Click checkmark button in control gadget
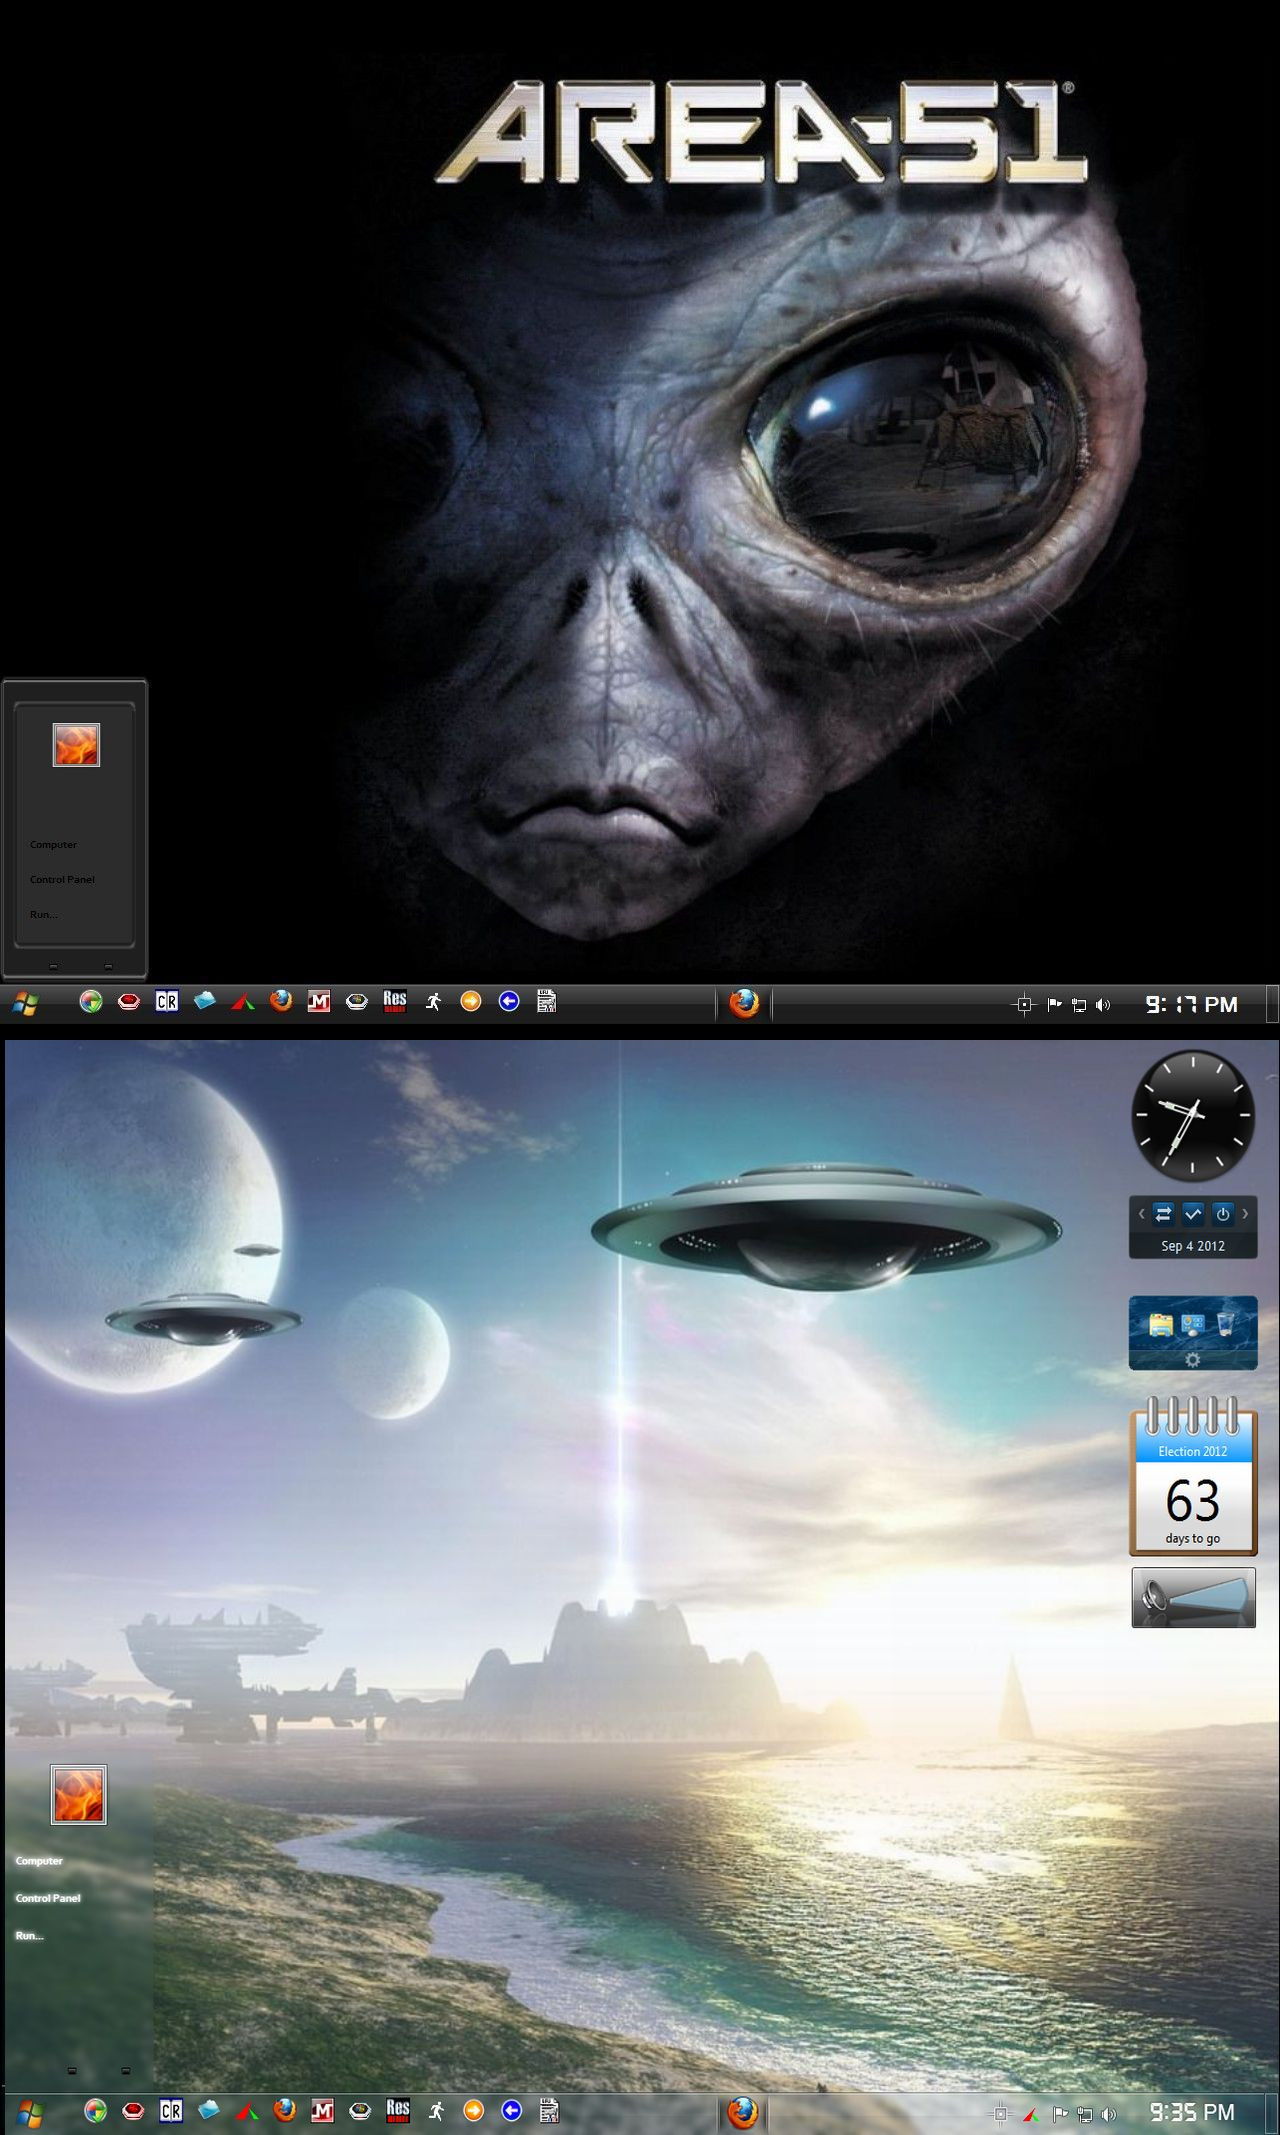This screenshot has height=2135, width=1280. pyautogui.click(x=1193, y=1214)
